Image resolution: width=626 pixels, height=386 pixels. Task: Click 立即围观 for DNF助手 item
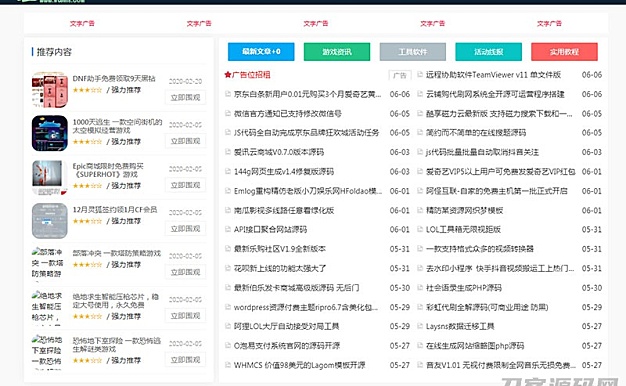pyautogui.click(x=186, y=97)
